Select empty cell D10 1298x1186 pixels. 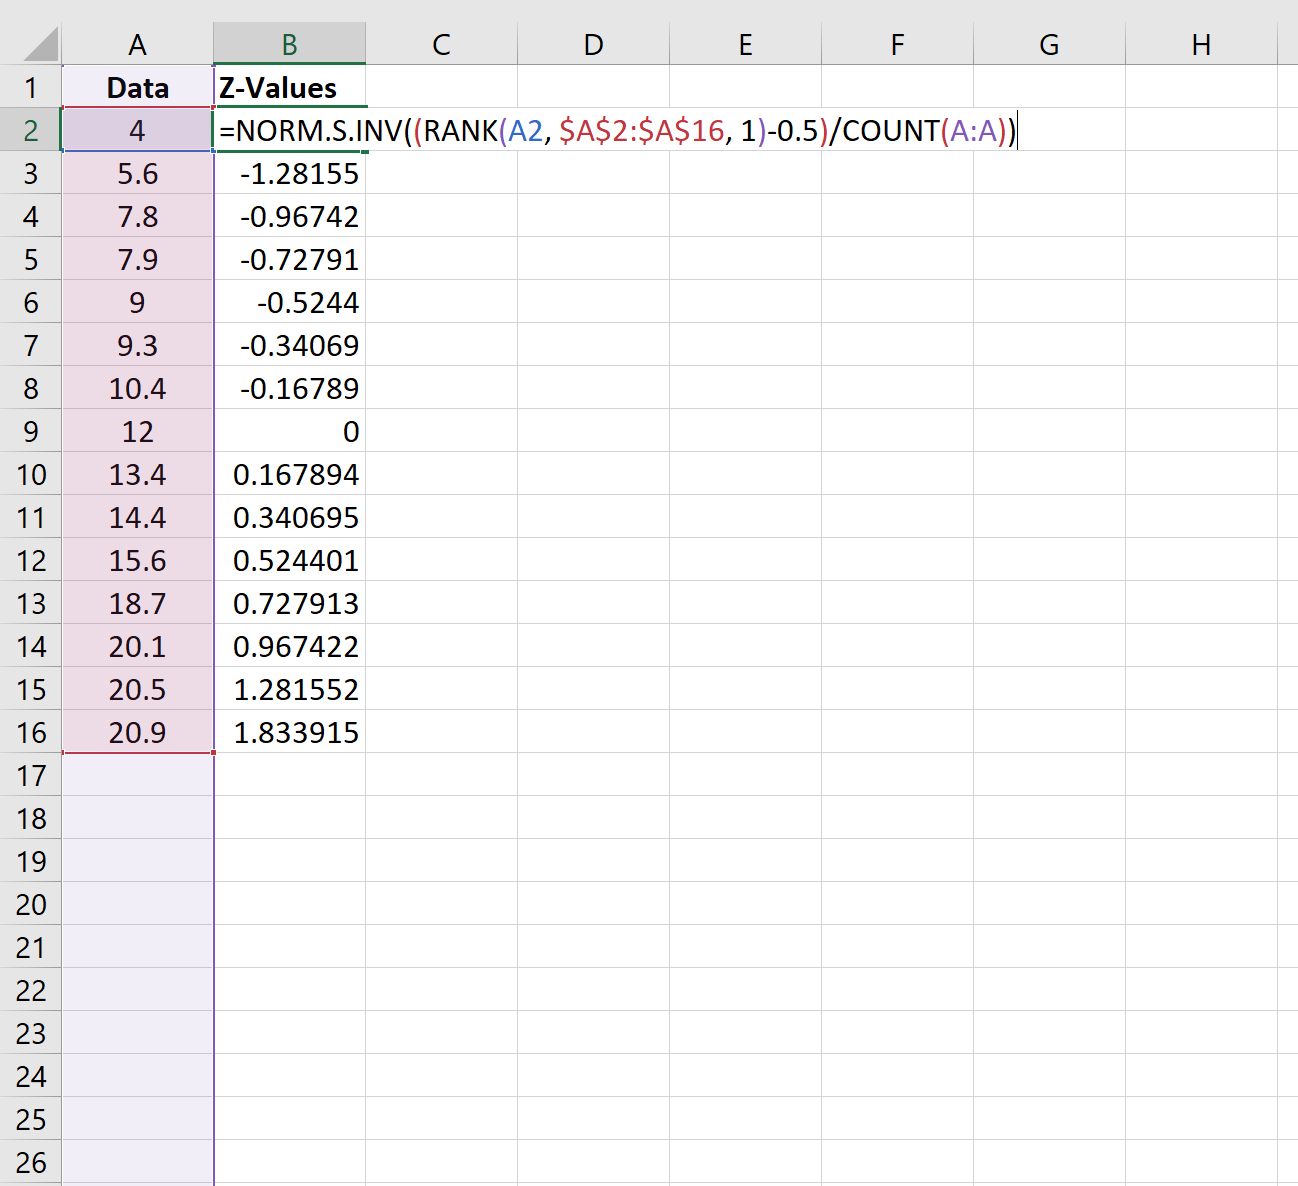coord(593,474)
